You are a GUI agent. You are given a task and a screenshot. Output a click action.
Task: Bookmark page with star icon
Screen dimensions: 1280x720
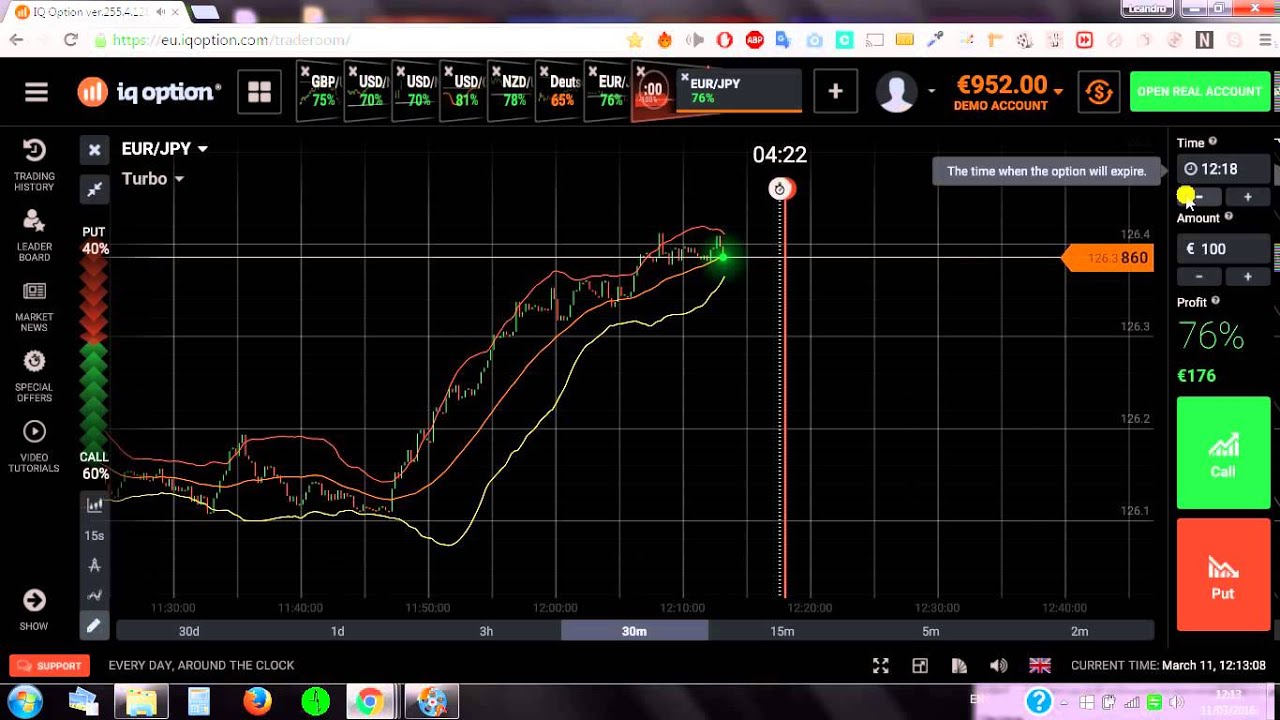pos(634,40)
